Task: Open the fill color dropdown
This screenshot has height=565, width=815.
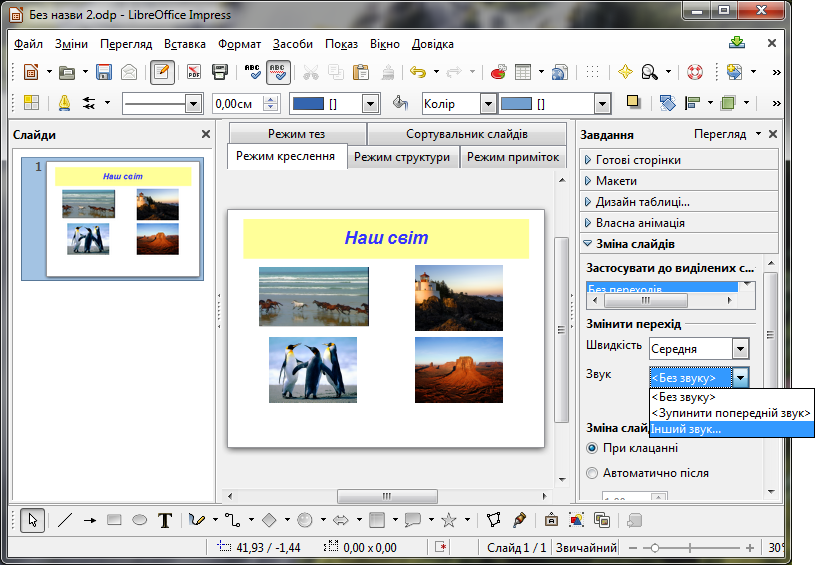Action: tap(602, 104)
